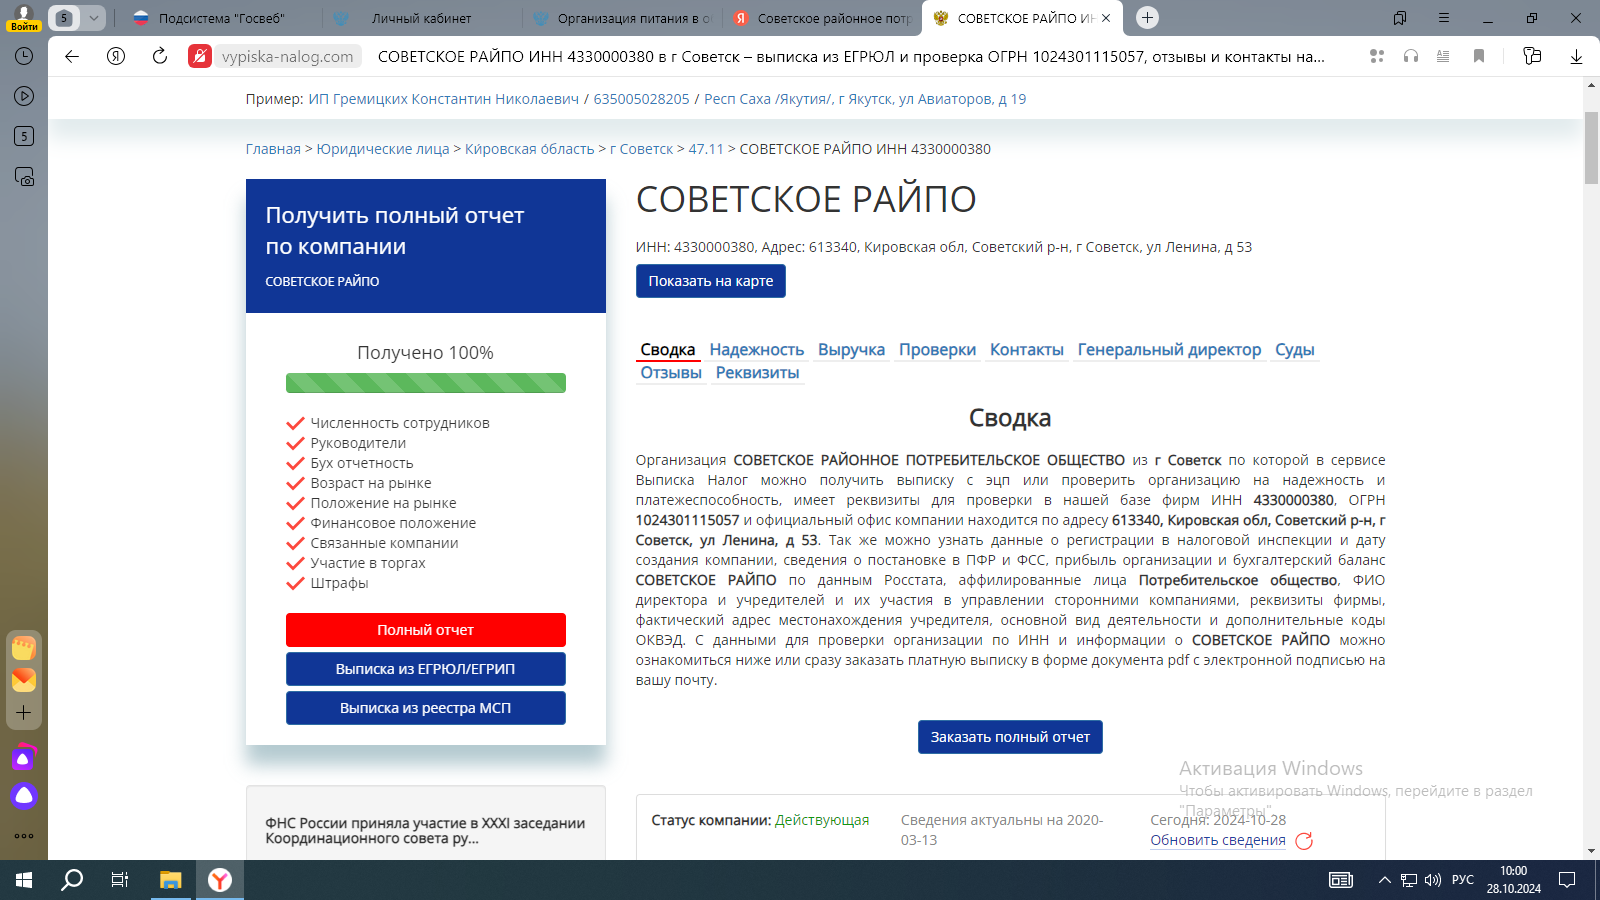This screenshot has height=900, width=1600.
Task: Open the Суды section tab
Action: tap(1294, 350)
